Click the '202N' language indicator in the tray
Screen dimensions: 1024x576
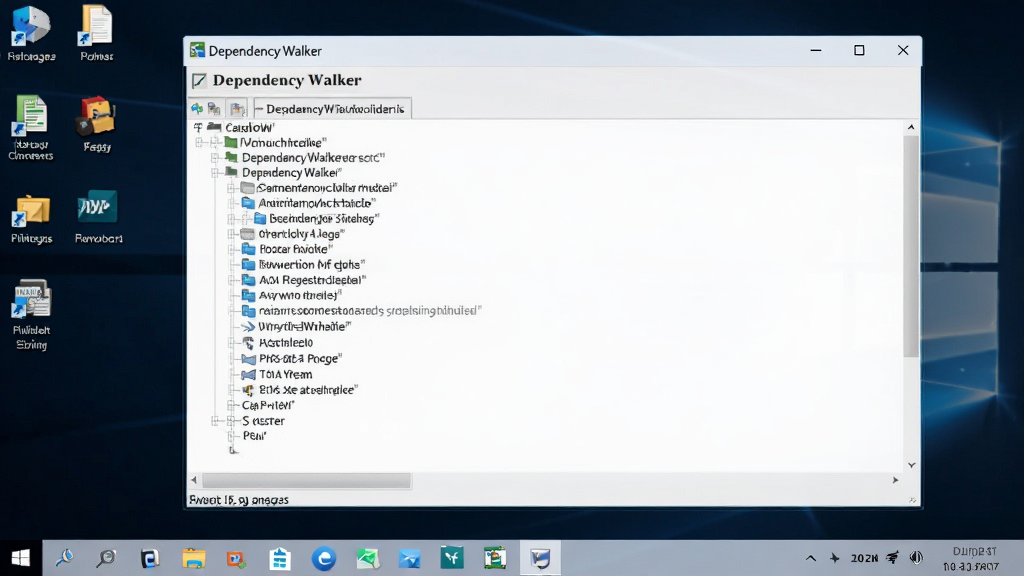click(x=864, y=558)
